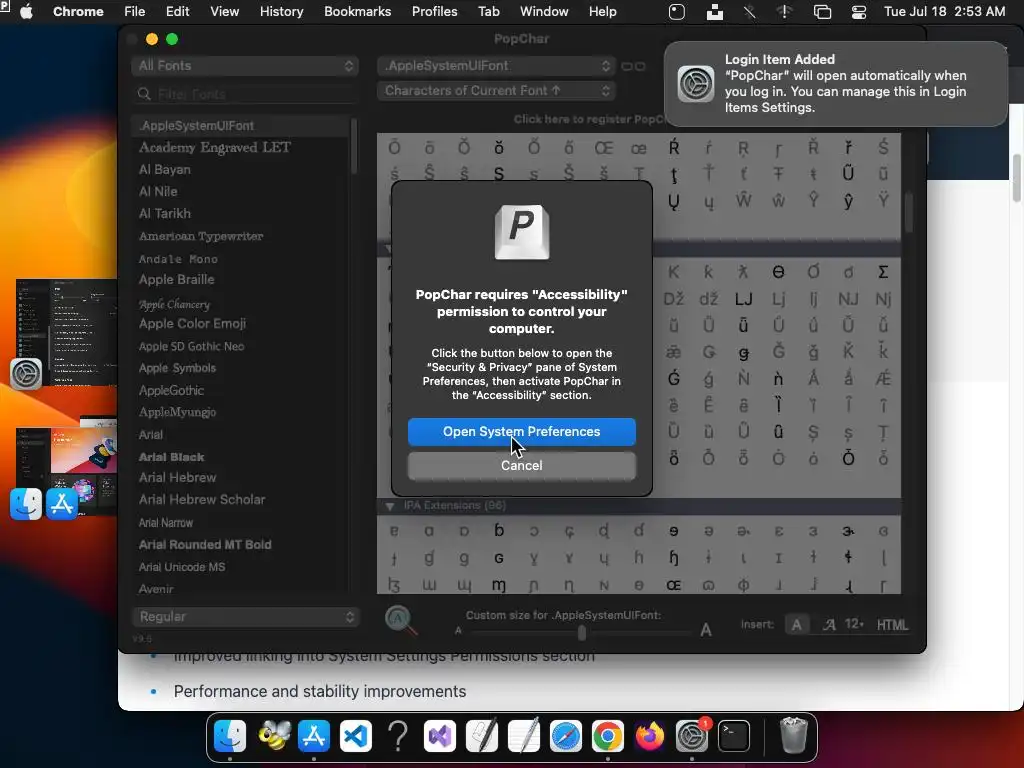Click Open System Preferences button
Screen dimensions: 1024x768
[x=521, y=432]
